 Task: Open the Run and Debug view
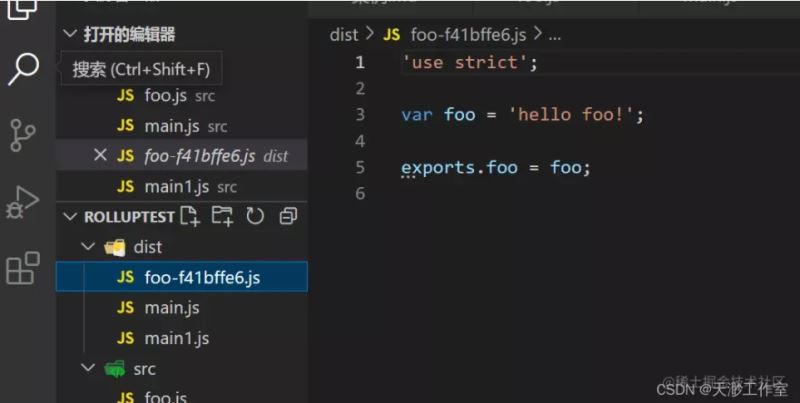[23, 203]
